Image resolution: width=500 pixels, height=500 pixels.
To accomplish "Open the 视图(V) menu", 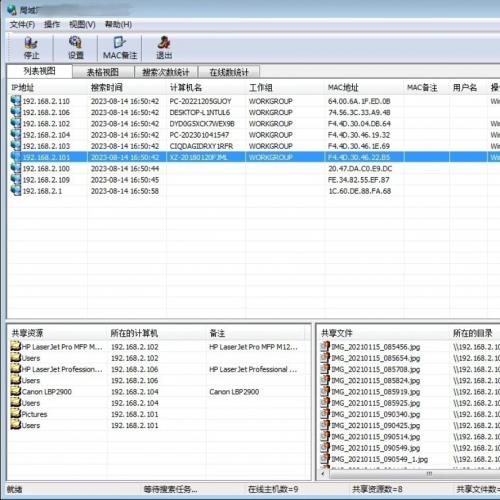I will (82, 25).
